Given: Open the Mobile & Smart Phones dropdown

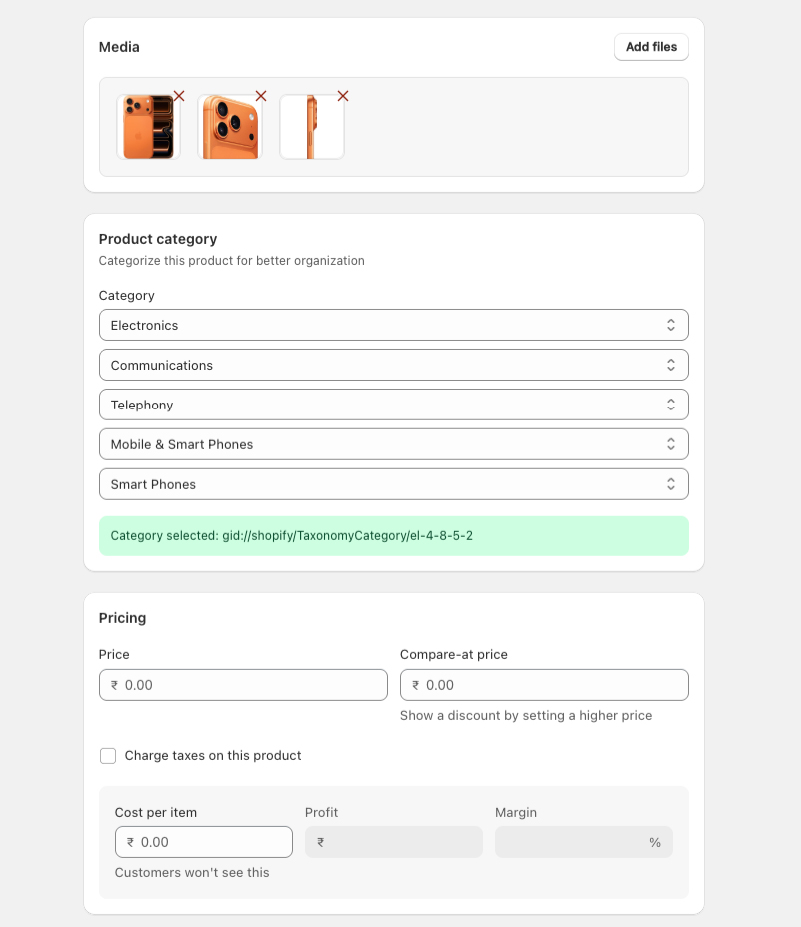Looking at the screenshot, I should [393, 443].
